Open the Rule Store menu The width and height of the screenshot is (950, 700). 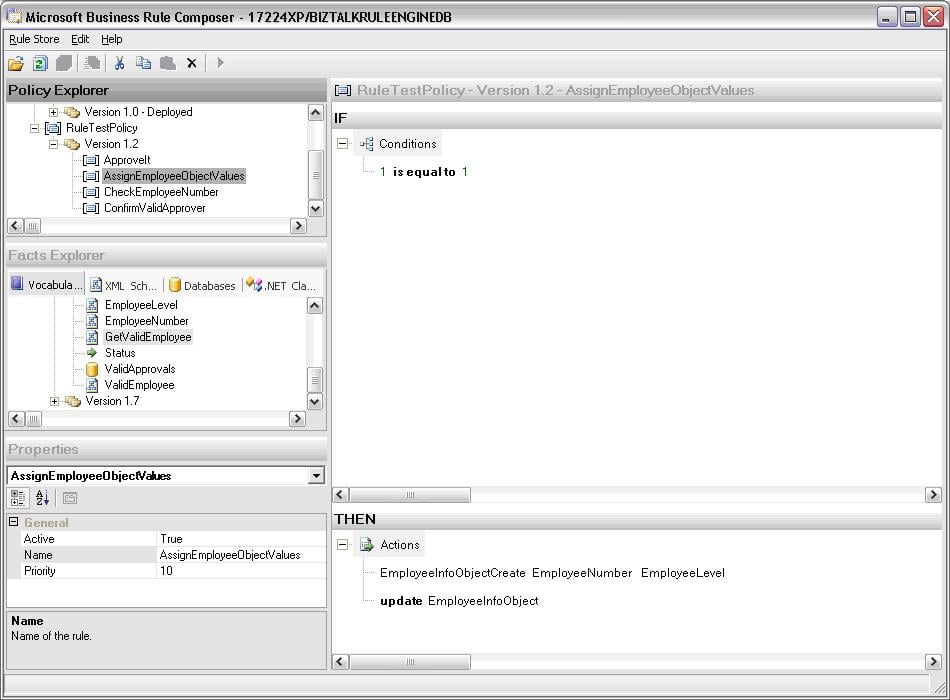coord(34,39)
